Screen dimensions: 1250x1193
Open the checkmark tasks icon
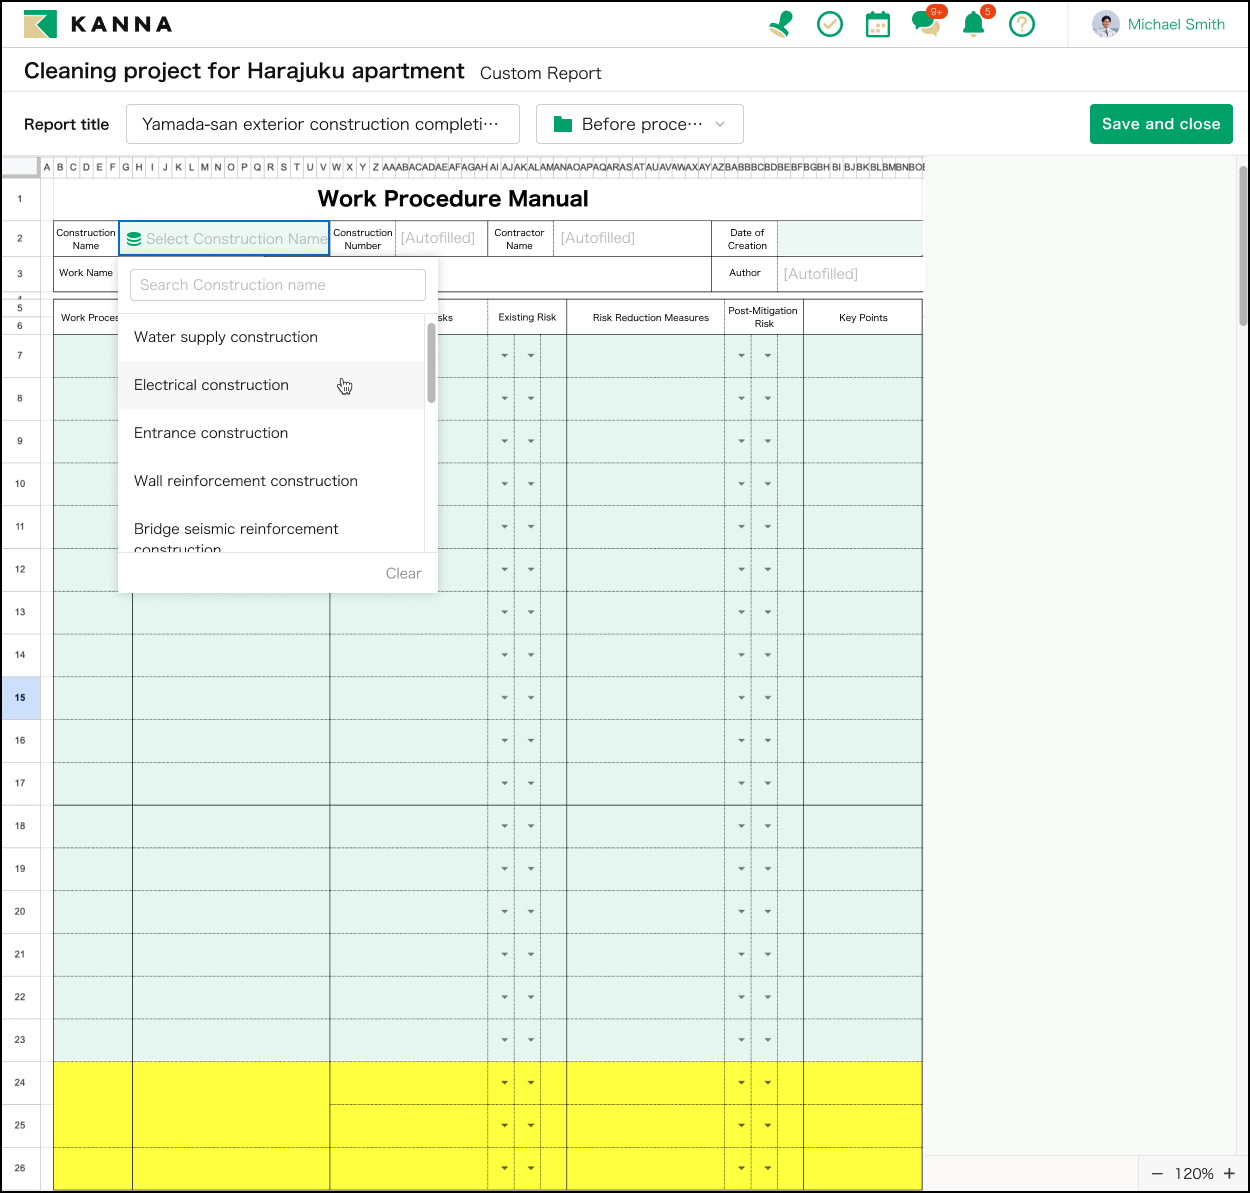(x=829, y=24)
